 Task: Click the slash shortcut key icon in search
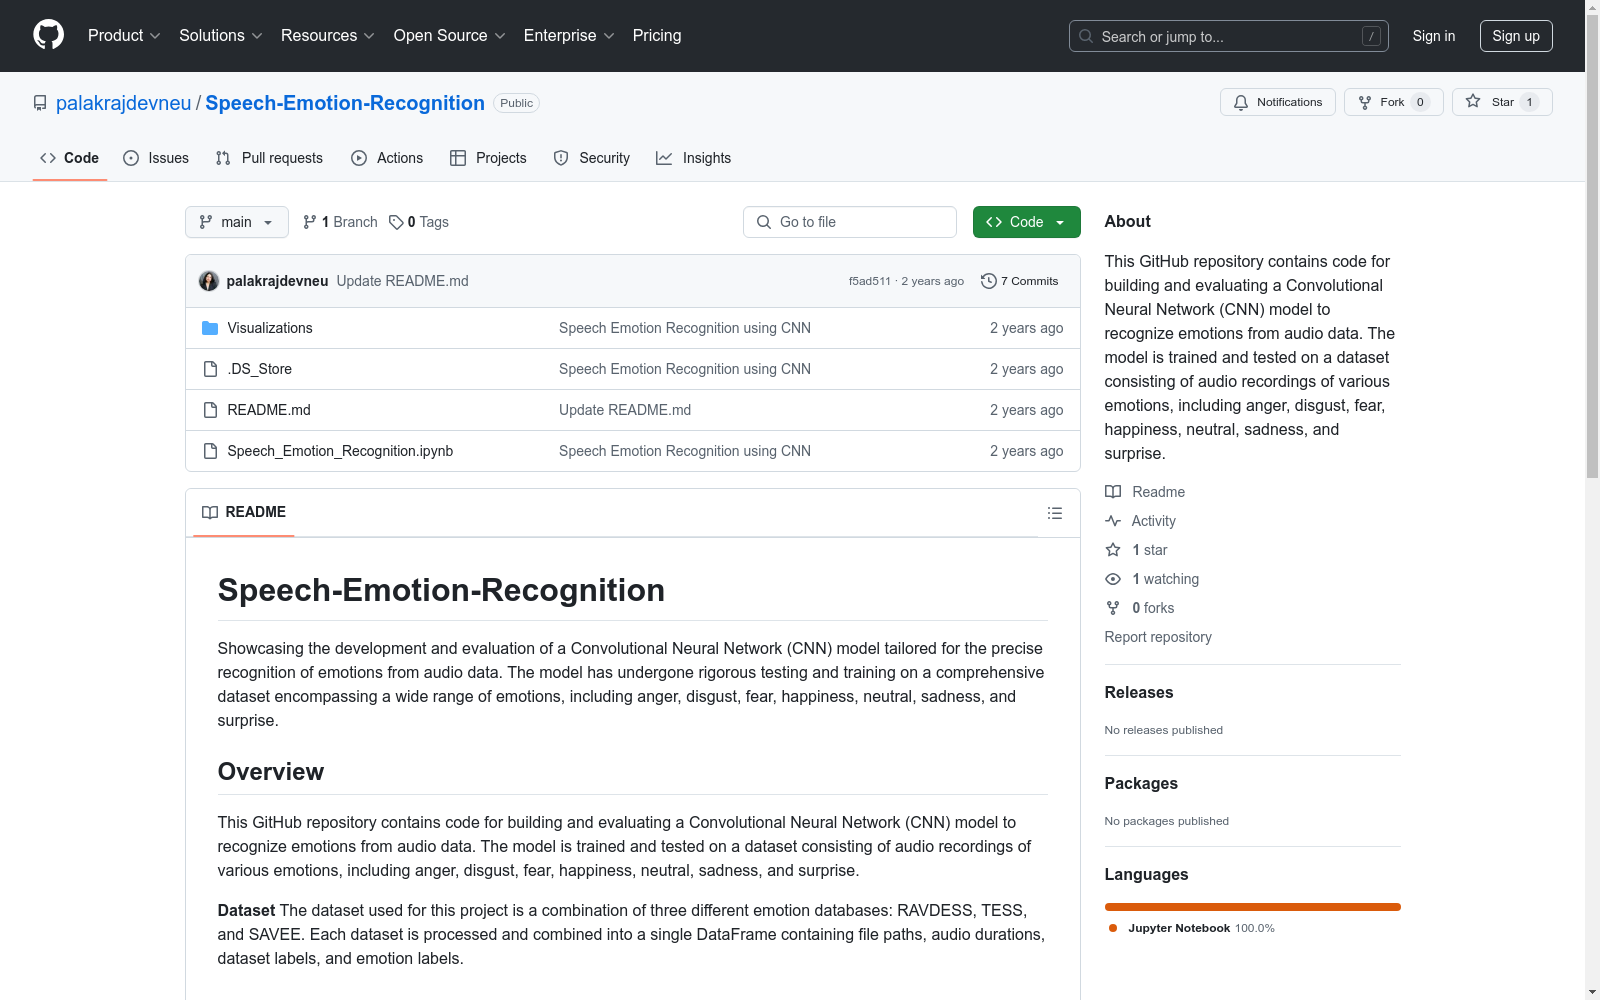coord(1371,36)
